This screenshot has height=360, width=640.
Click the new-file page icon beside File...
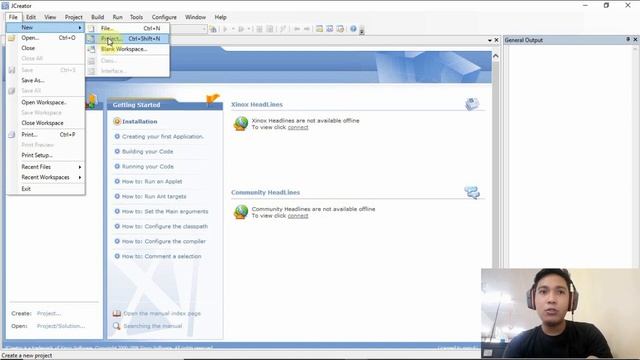pyautogui.click(x=92, y=28)
